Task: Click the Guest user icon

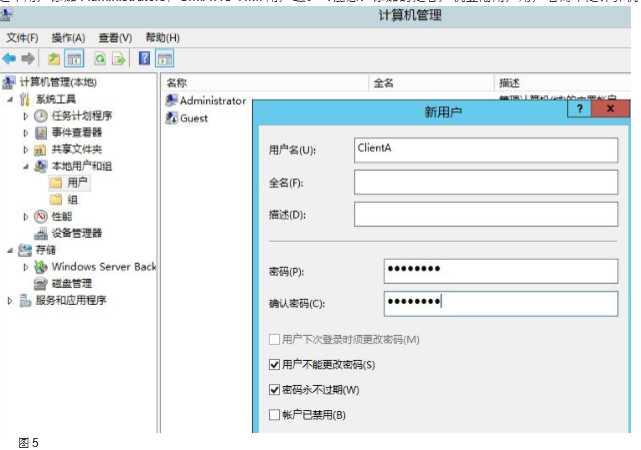Action: point(171,118)
